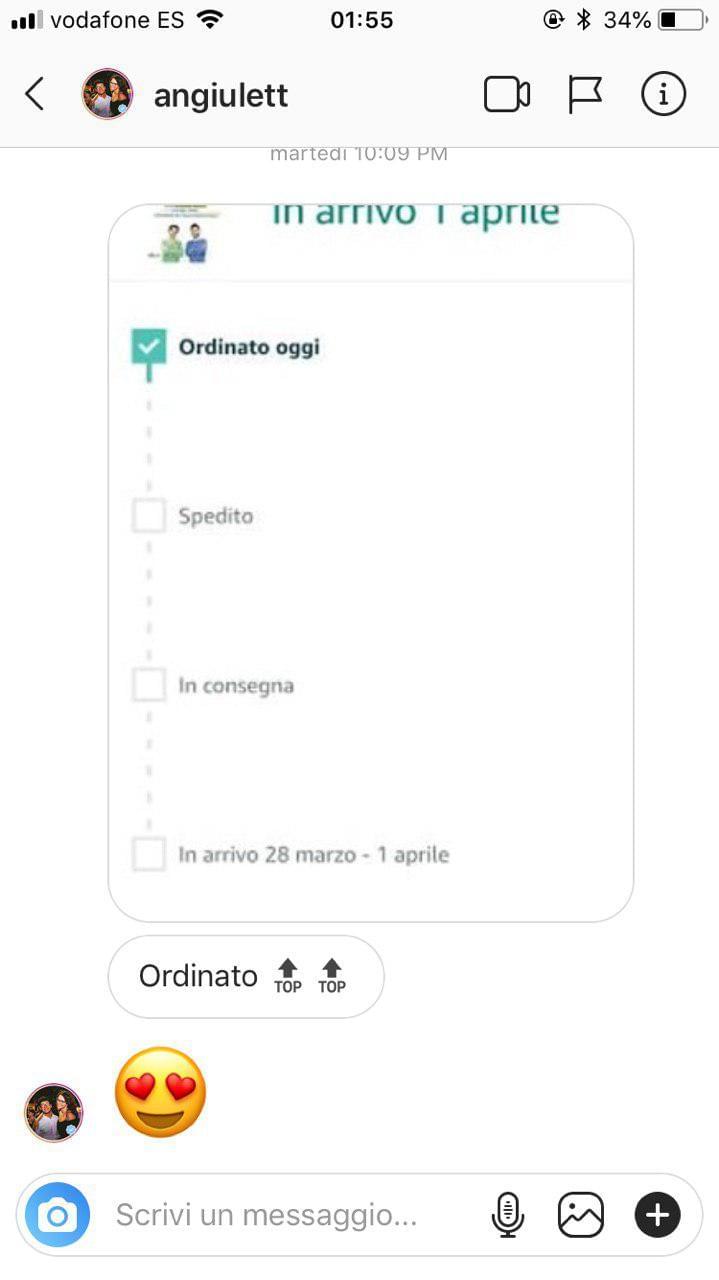Tap sender avatar beside emoji message

(x=54, y=1112)
